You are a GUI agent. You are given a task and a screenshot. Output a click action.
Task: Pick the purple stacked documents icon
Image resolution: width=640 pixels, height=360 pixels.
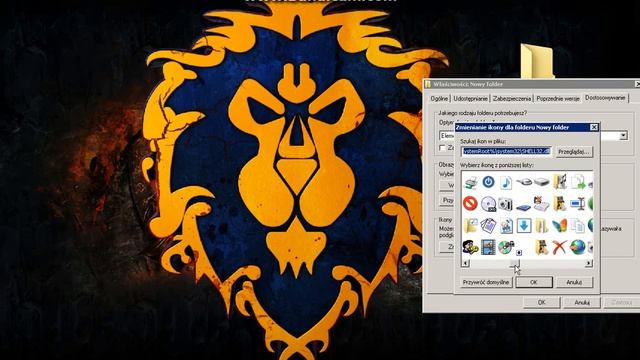tap(488, 225)
